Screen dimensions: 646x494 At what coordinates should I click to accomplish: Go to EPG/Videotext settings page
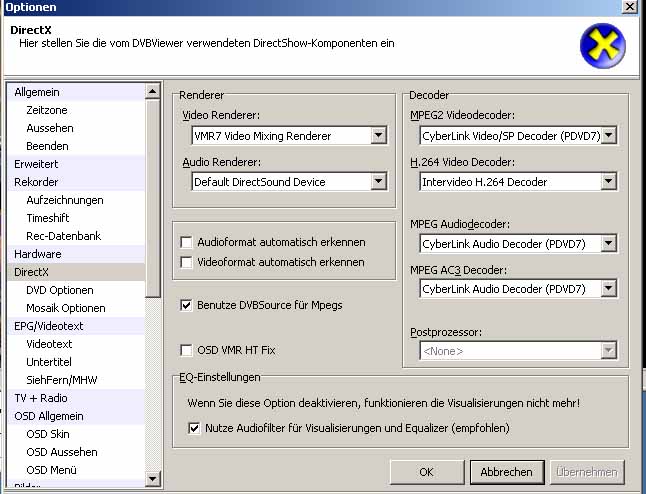50,326
